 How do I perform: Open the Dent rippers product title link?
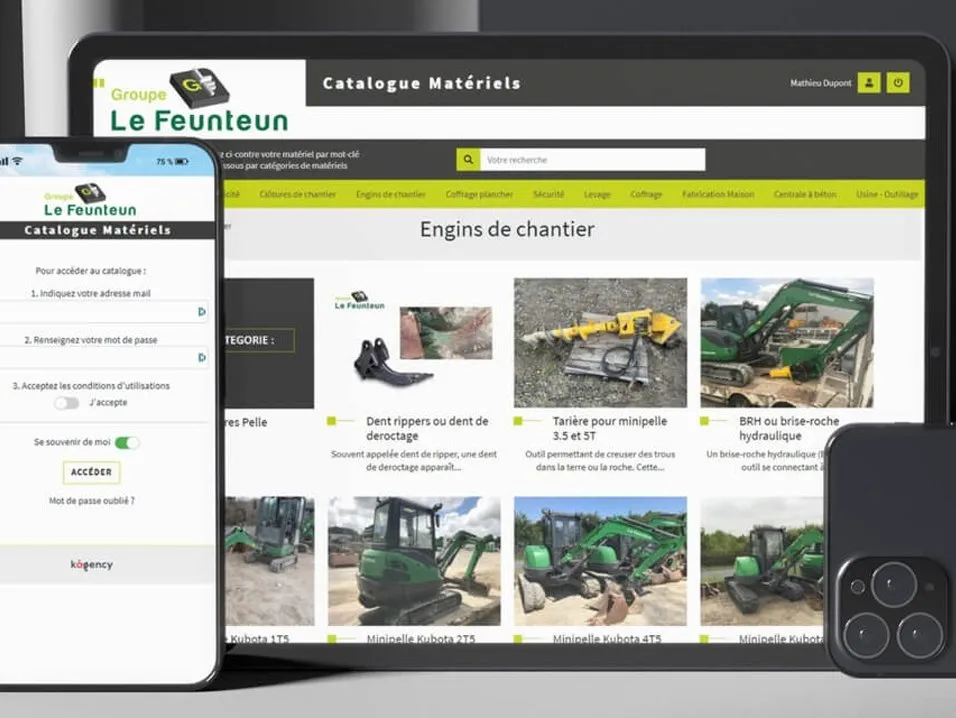point(427,428)
